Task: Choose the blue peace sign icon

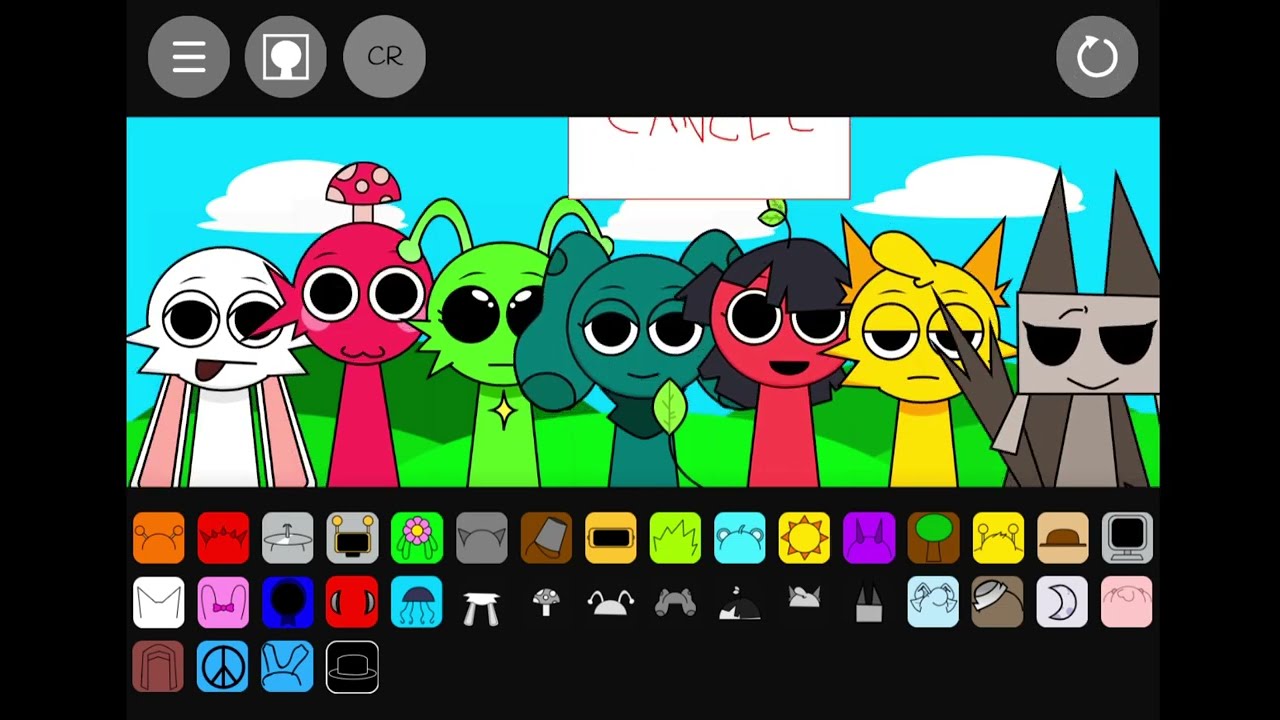Action: (x=223, y=667)
